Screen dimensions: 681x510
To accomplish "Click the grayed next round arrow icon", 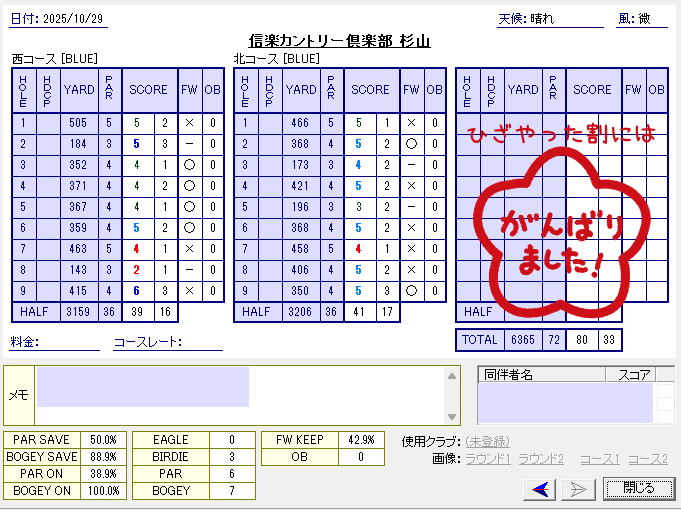I will (x=578, y=488).
